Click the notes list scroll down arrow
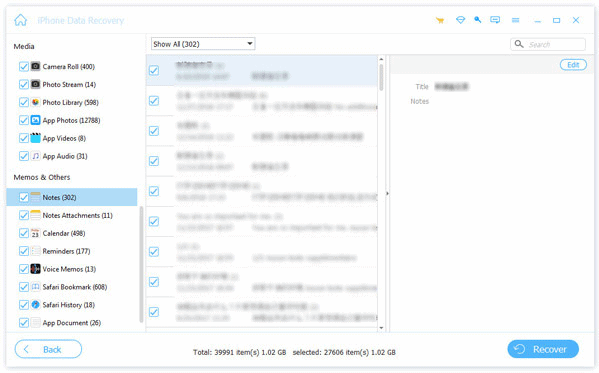Screen dimensions: 599x373 [x=381, y=328]
